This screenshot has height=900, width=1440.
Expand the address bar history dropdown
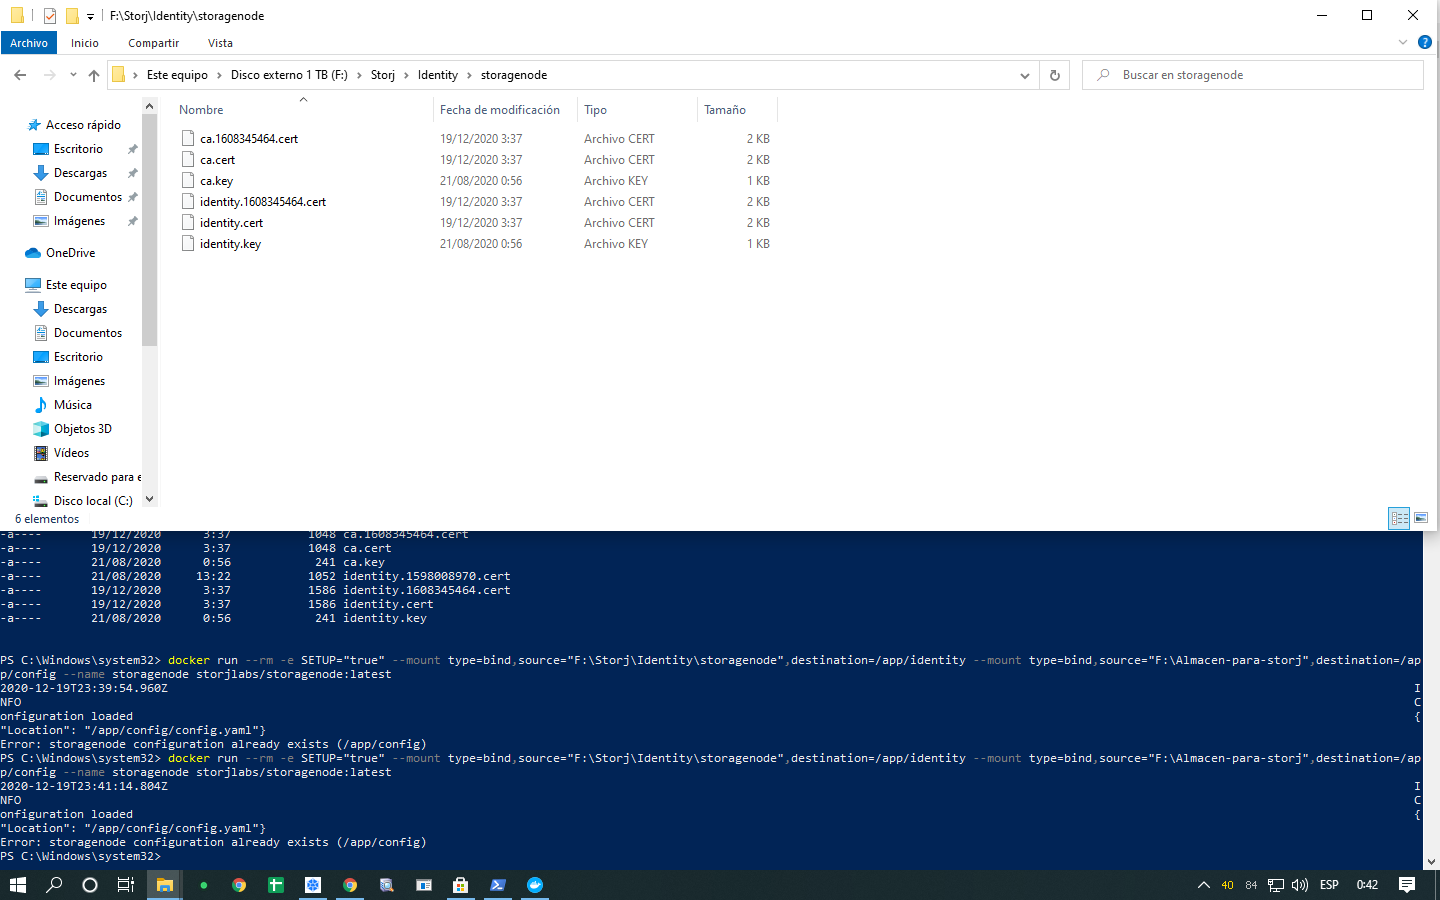coord(1024,75)
